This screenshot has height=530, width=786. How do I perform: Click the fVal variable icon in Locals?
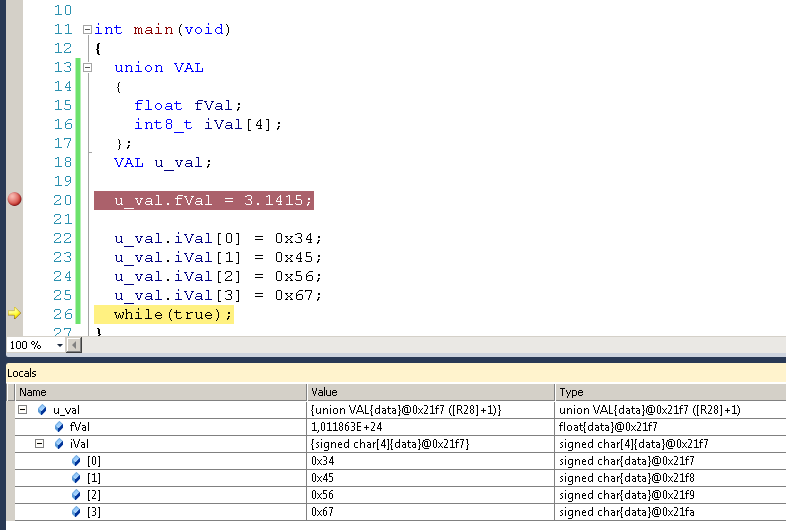[x=59, y=427]
